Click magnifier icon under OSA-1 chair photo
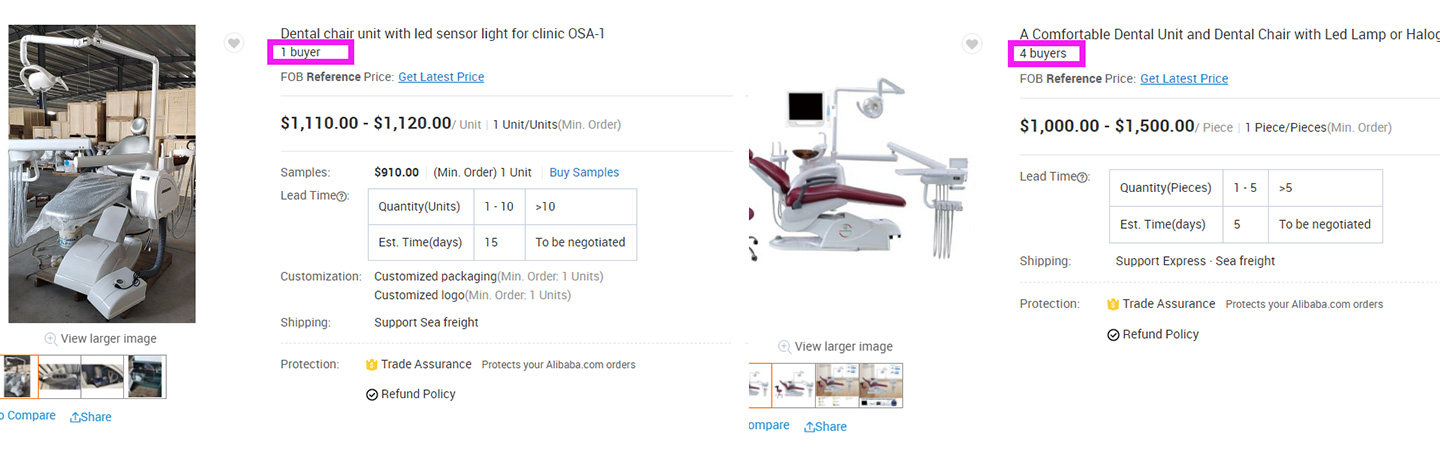Image resolution: width=1440 pixels, height=451 pixels. pyautogui.click(x=50, y=339)
